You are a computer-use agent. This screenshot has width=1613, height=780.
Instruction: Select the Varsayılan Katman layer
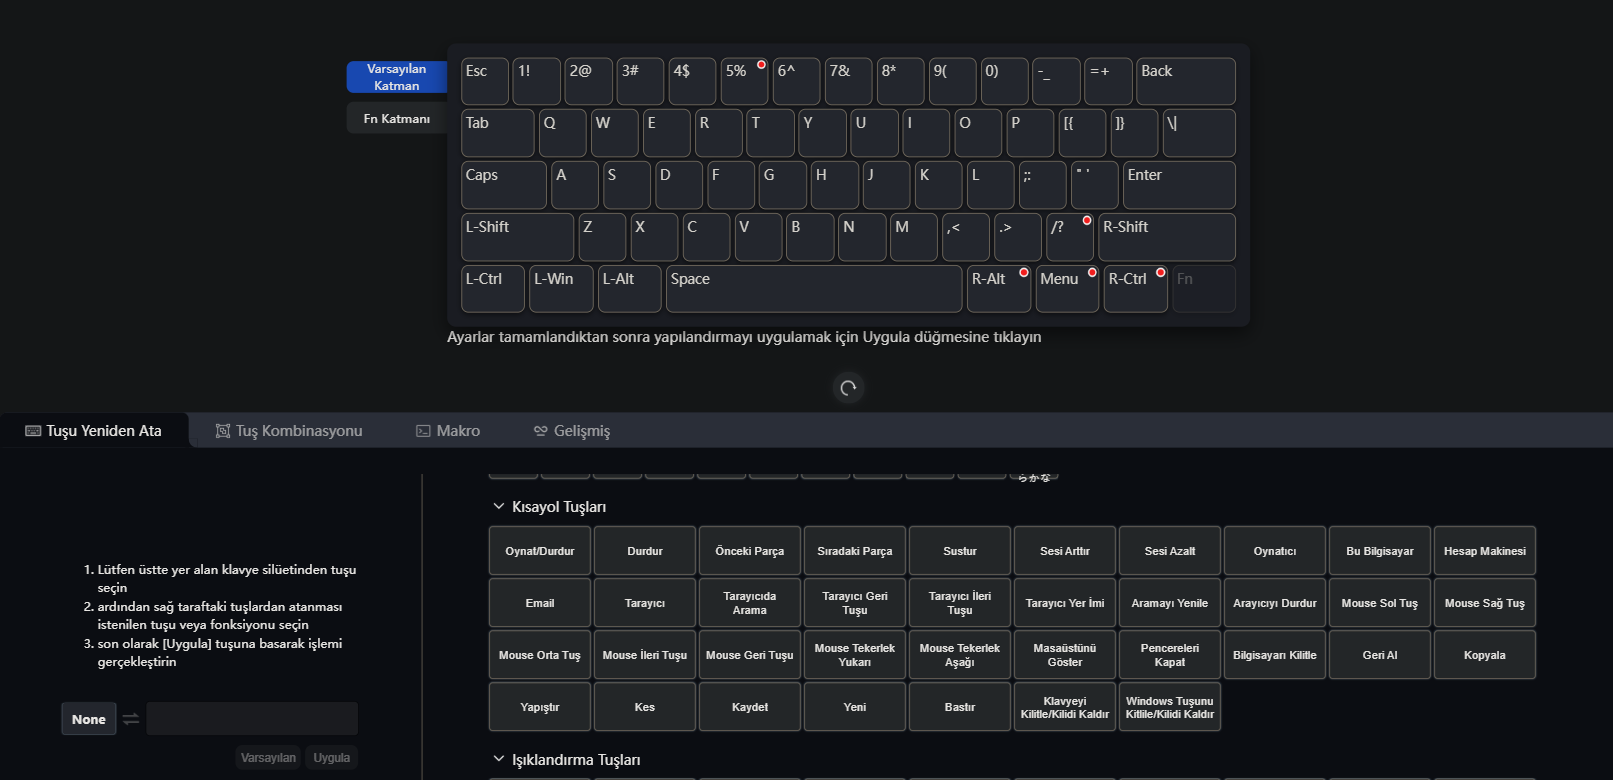point(397,77)
